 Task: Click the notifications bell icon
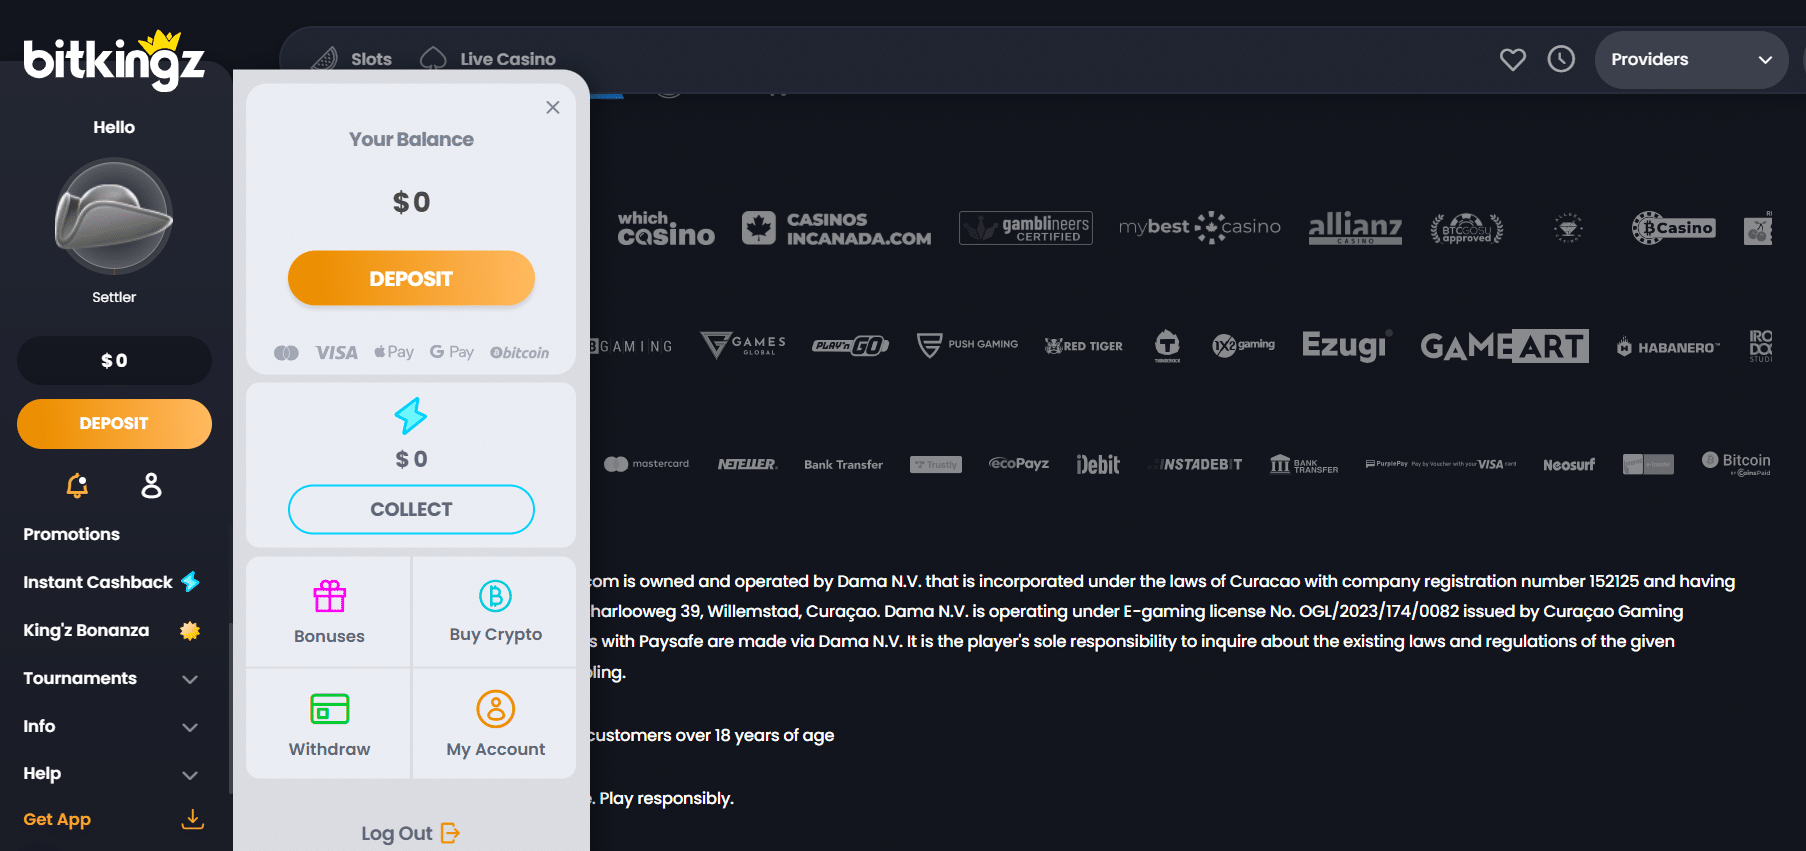click(x=77, y=486)
